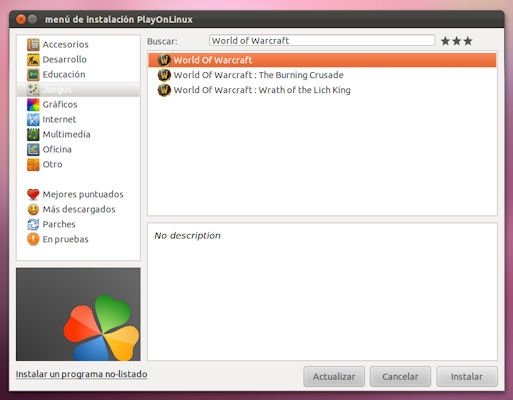The width and height of the screenshot is (513, 400).
Task: Click the heart icon for Mejores puntuados
Action: point(33,194)
